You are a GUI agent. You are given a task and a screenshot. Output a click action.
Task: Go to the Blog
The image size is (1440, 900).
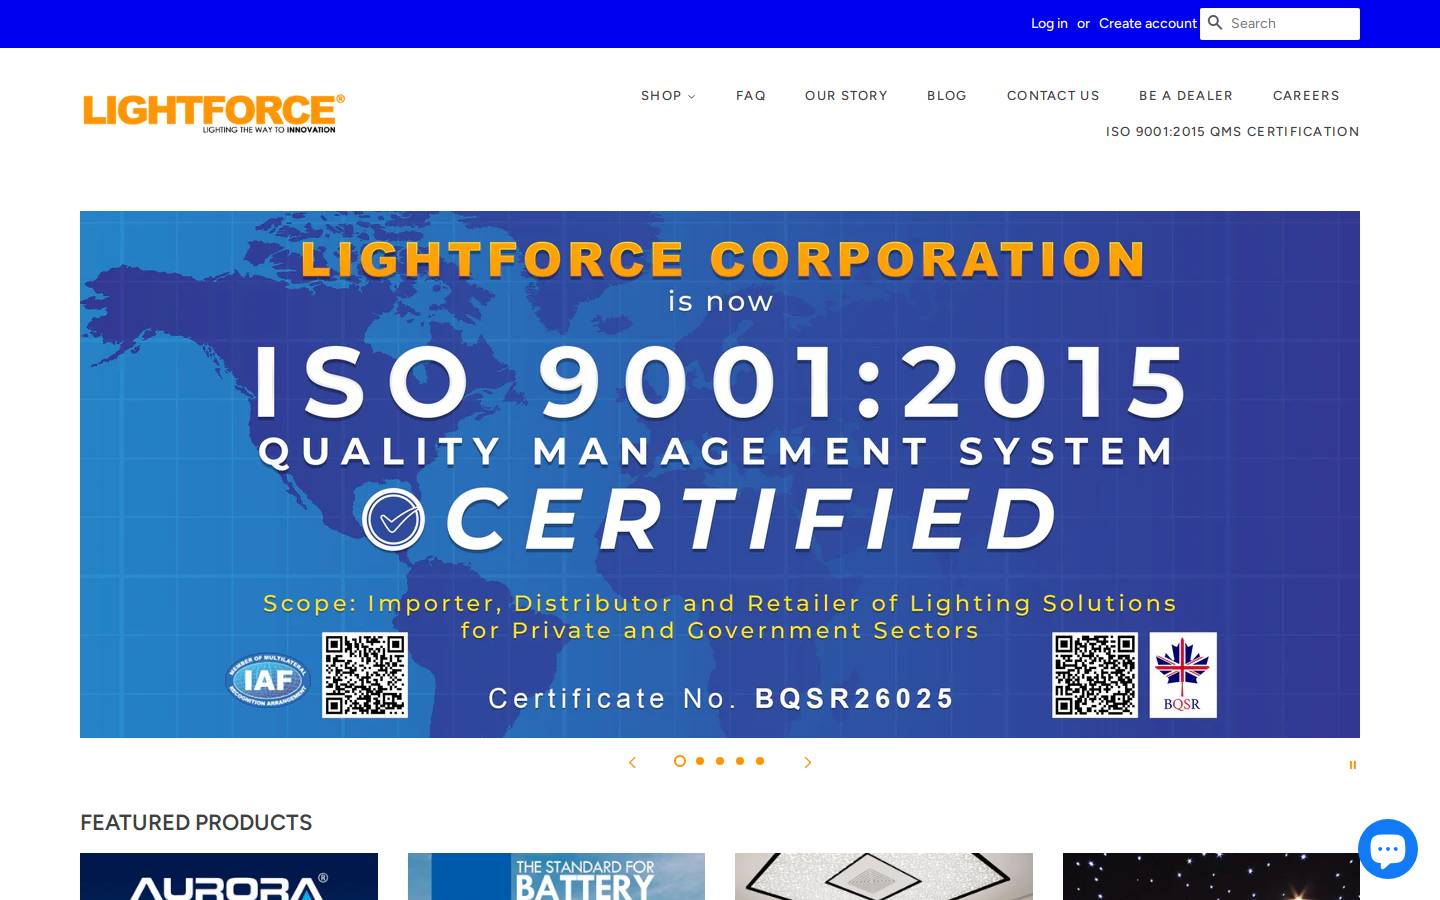click(x=947, y=96)
